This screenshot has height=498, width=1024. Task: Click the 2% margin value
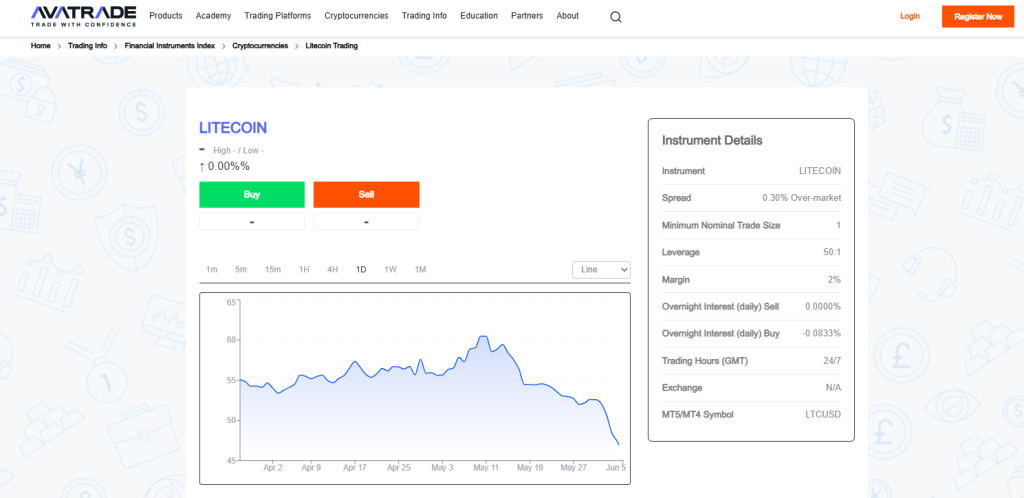tap(835, 279)
